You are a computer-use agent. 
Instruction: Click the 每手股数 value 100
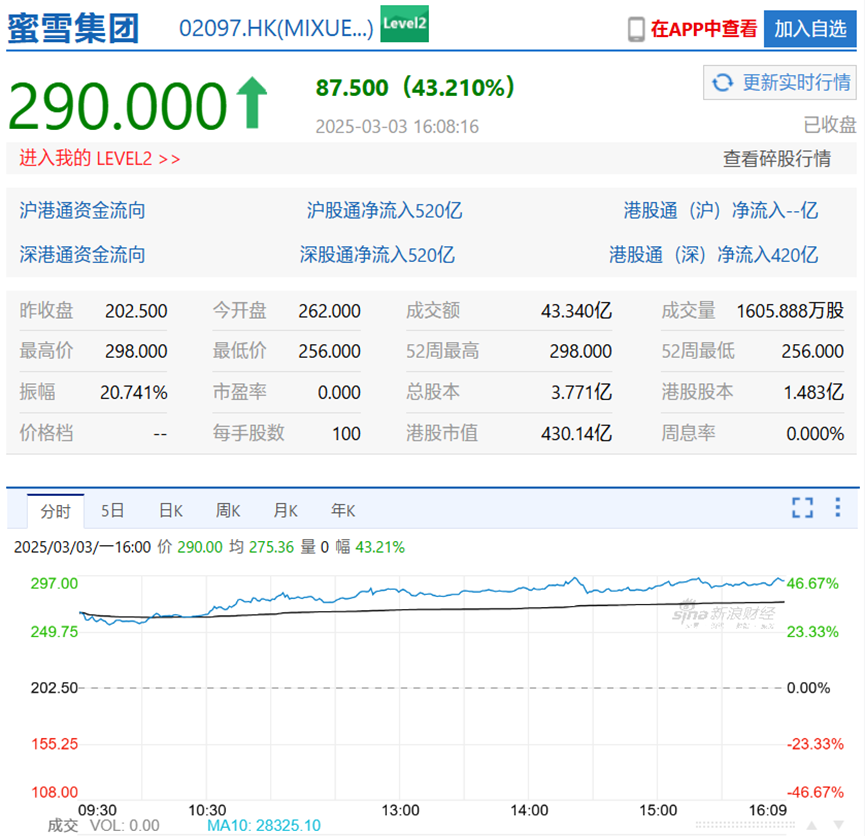(x=346, y=434)
